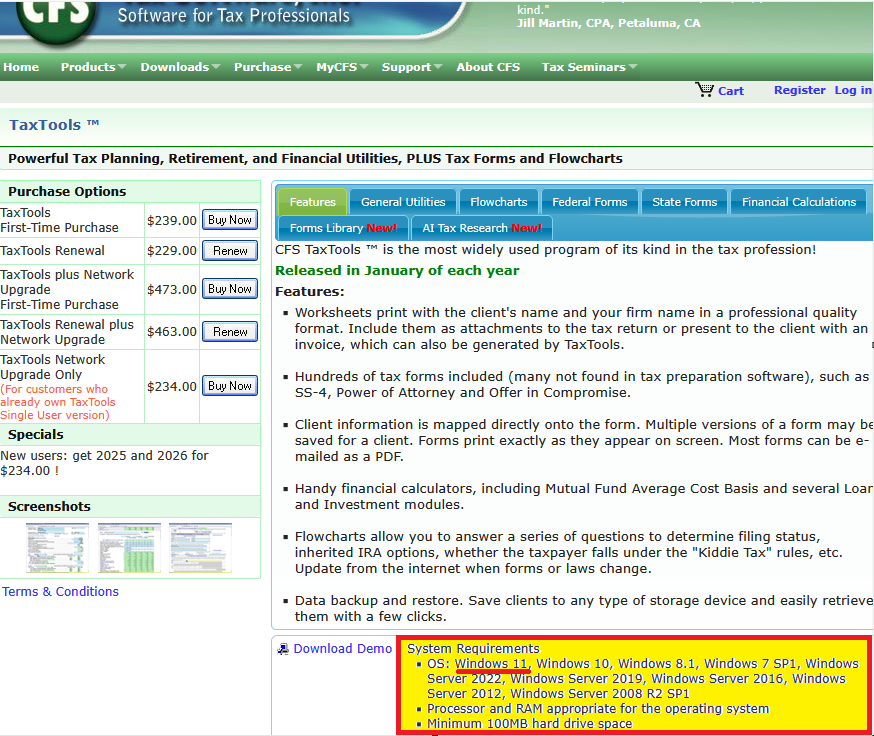Image resolution: width=874 pixels, height=736 pixels.
Task: Open the About CFS page
Action: pyautogui.click(x=488, y=67)
